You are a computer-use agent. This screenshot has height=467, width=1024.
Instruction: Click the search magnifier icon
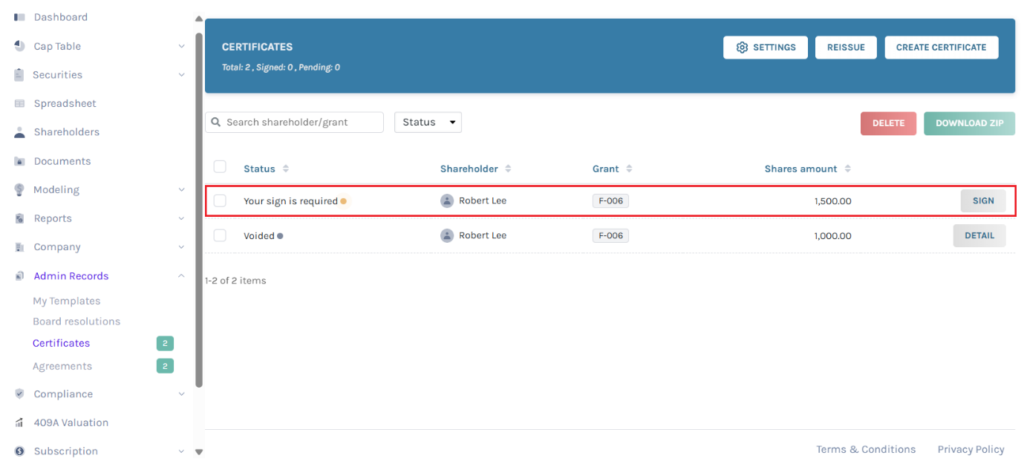tap(216, 122)
